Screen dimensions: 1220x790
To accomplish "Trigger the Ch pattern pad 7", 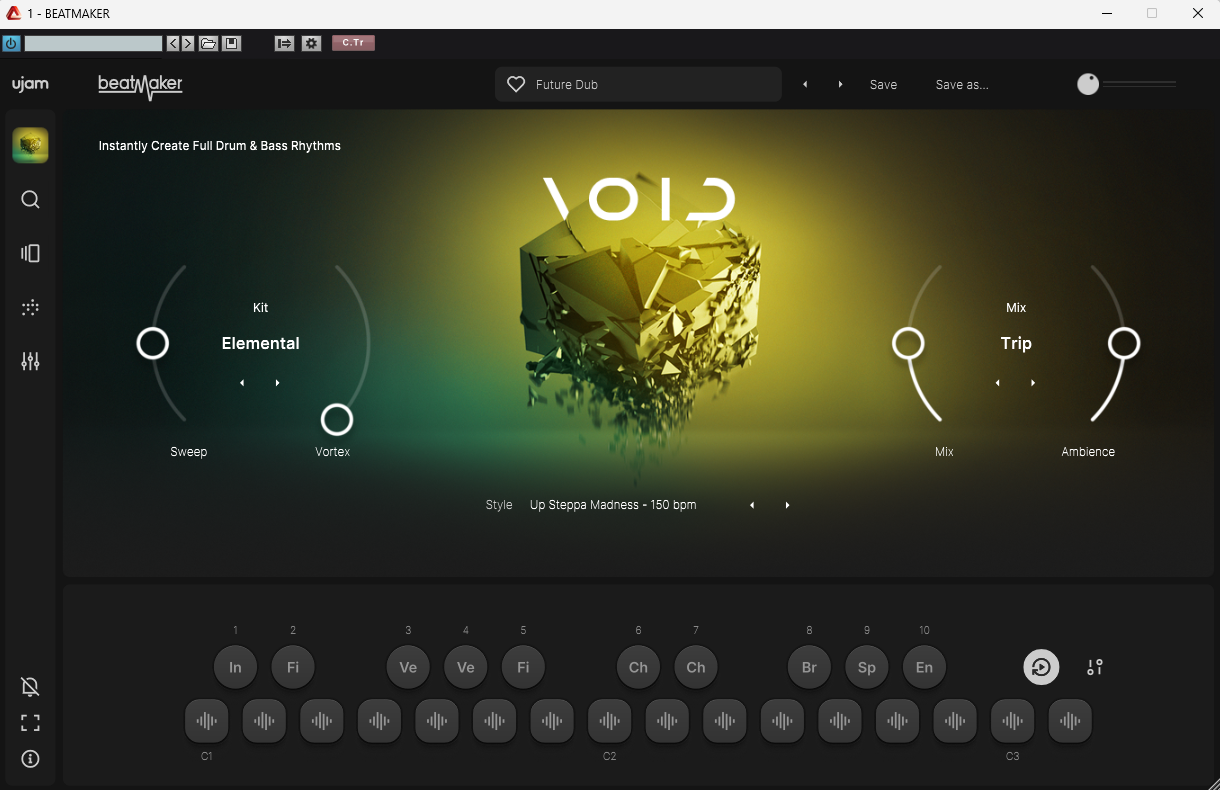I will click(696, 667).
